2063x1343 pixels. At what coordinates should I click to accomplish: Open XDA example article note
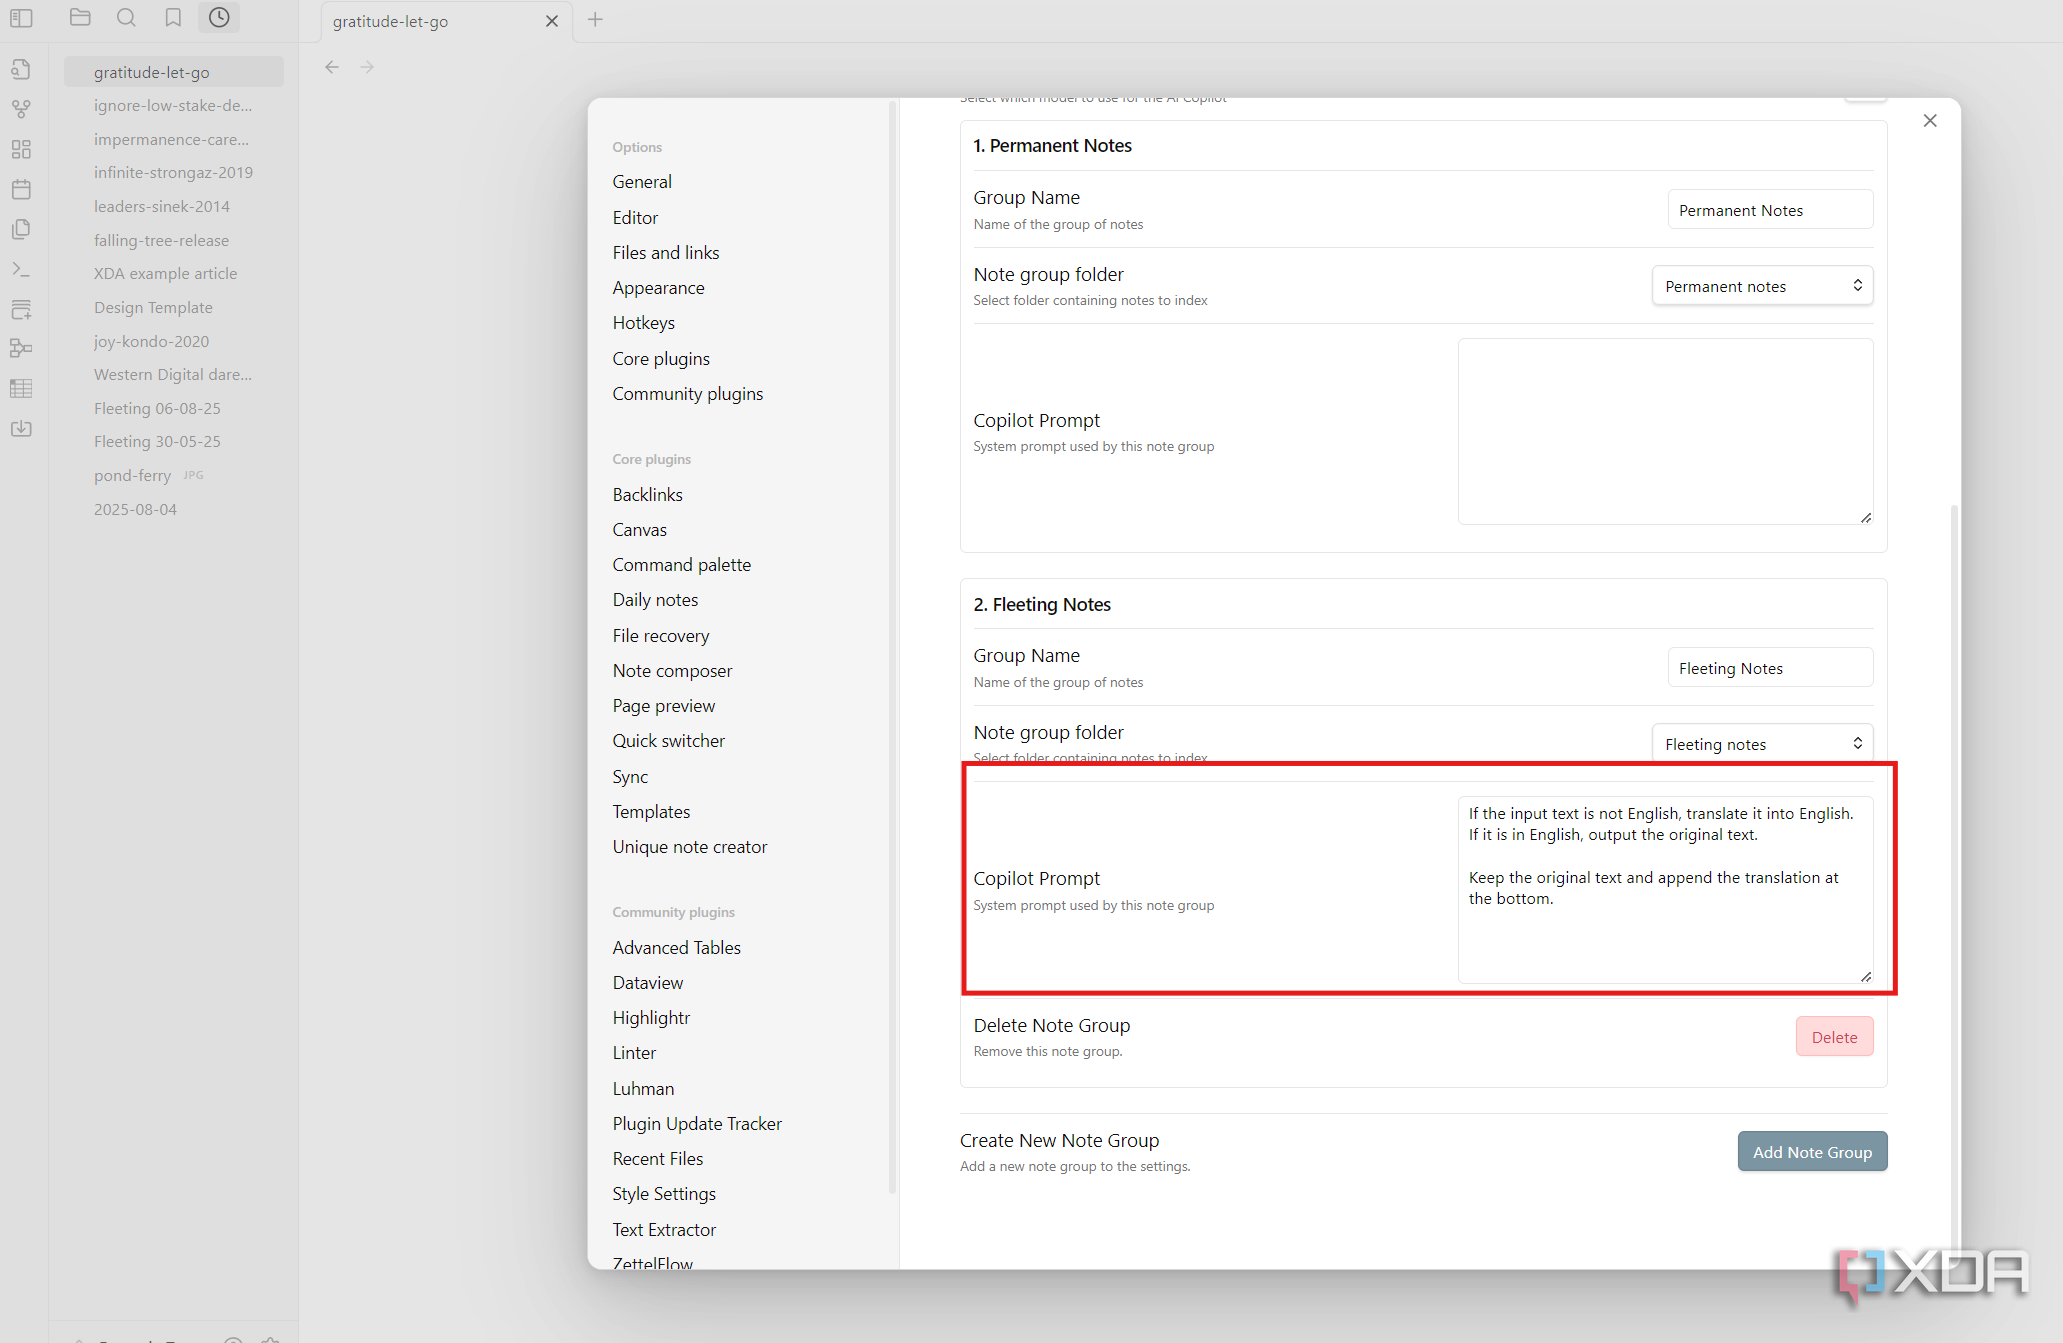point(165,273)
